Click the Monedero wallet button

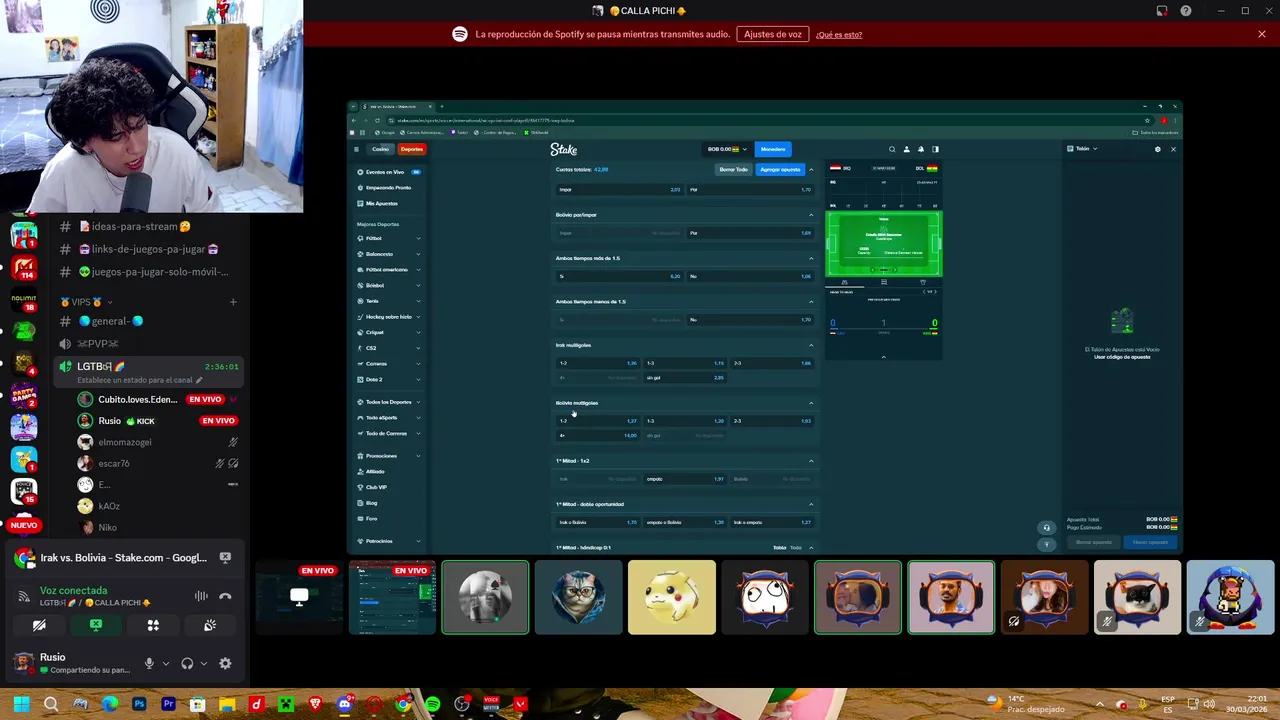click(x=773, y=149)
